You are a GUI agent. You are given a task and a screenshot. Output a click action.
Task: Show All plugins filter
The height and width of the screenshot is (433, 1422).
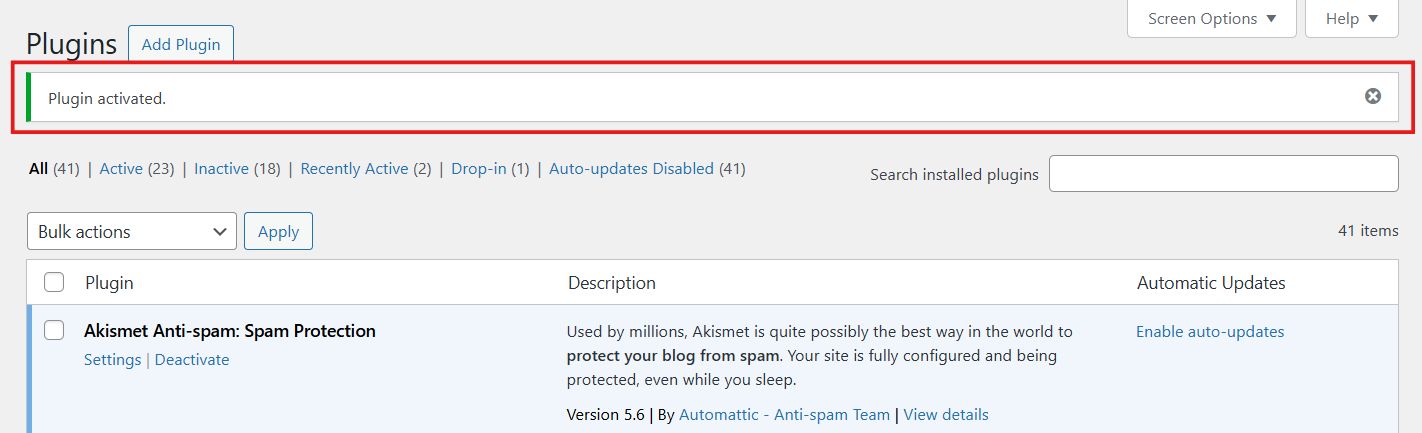click(x=39, y=169)
